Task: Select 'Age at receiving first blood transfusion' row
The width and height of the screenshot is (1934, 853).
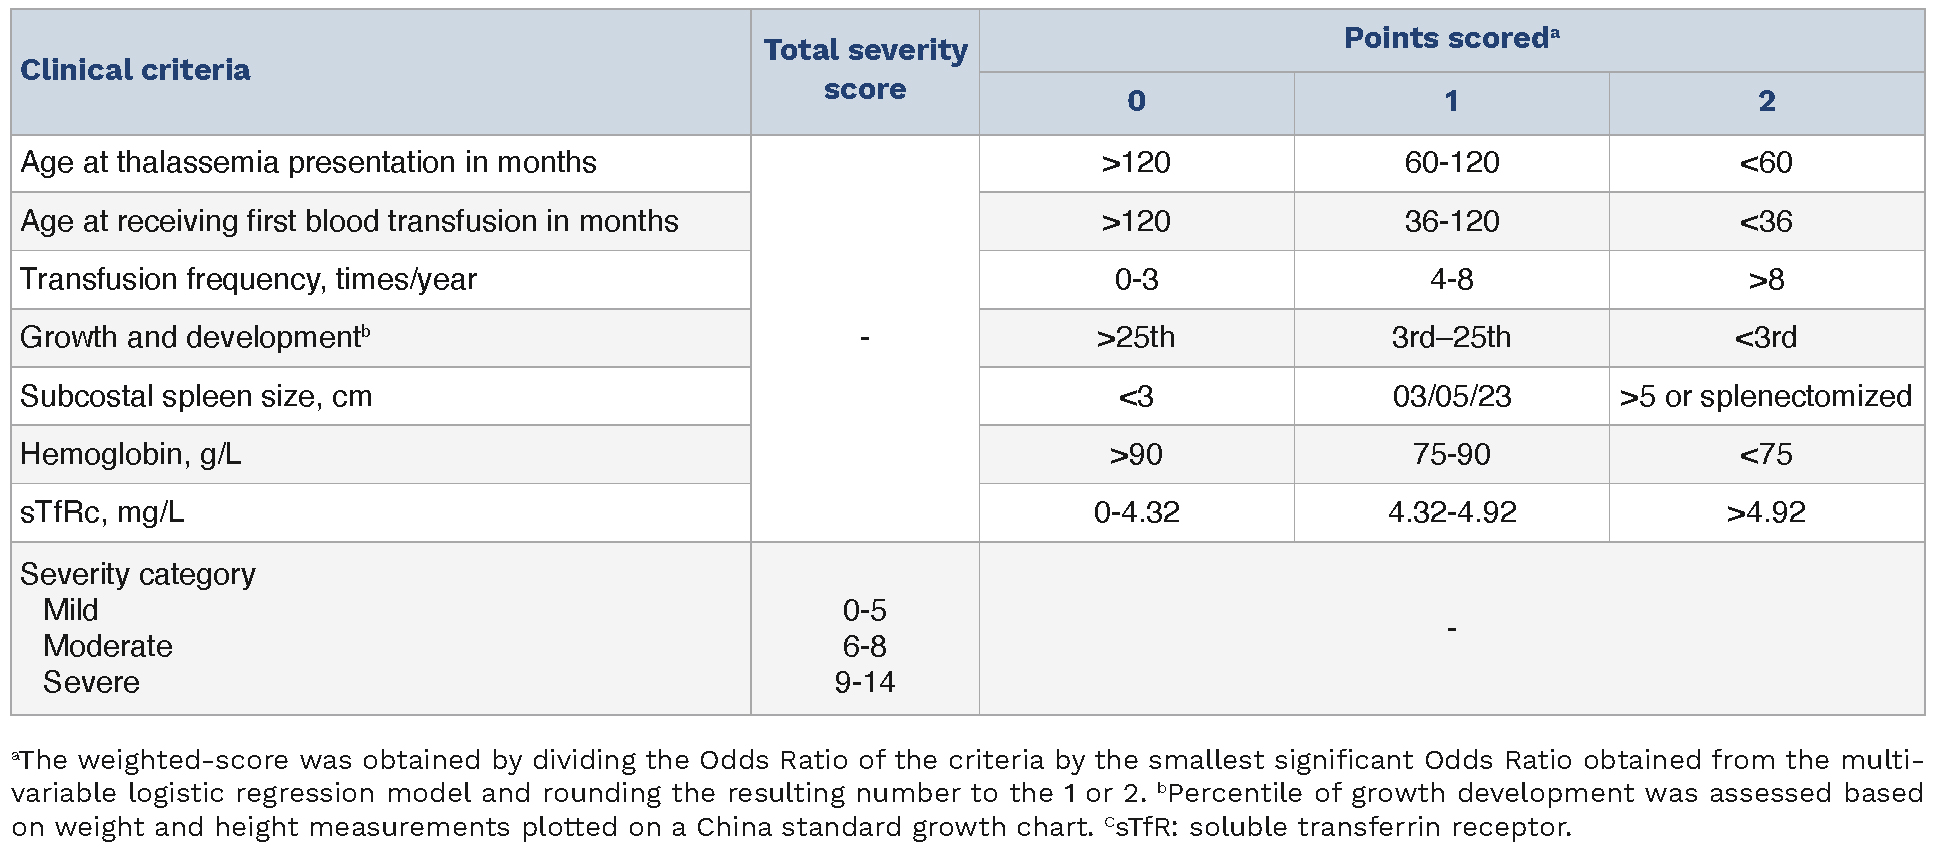Action: coord(349,221)
